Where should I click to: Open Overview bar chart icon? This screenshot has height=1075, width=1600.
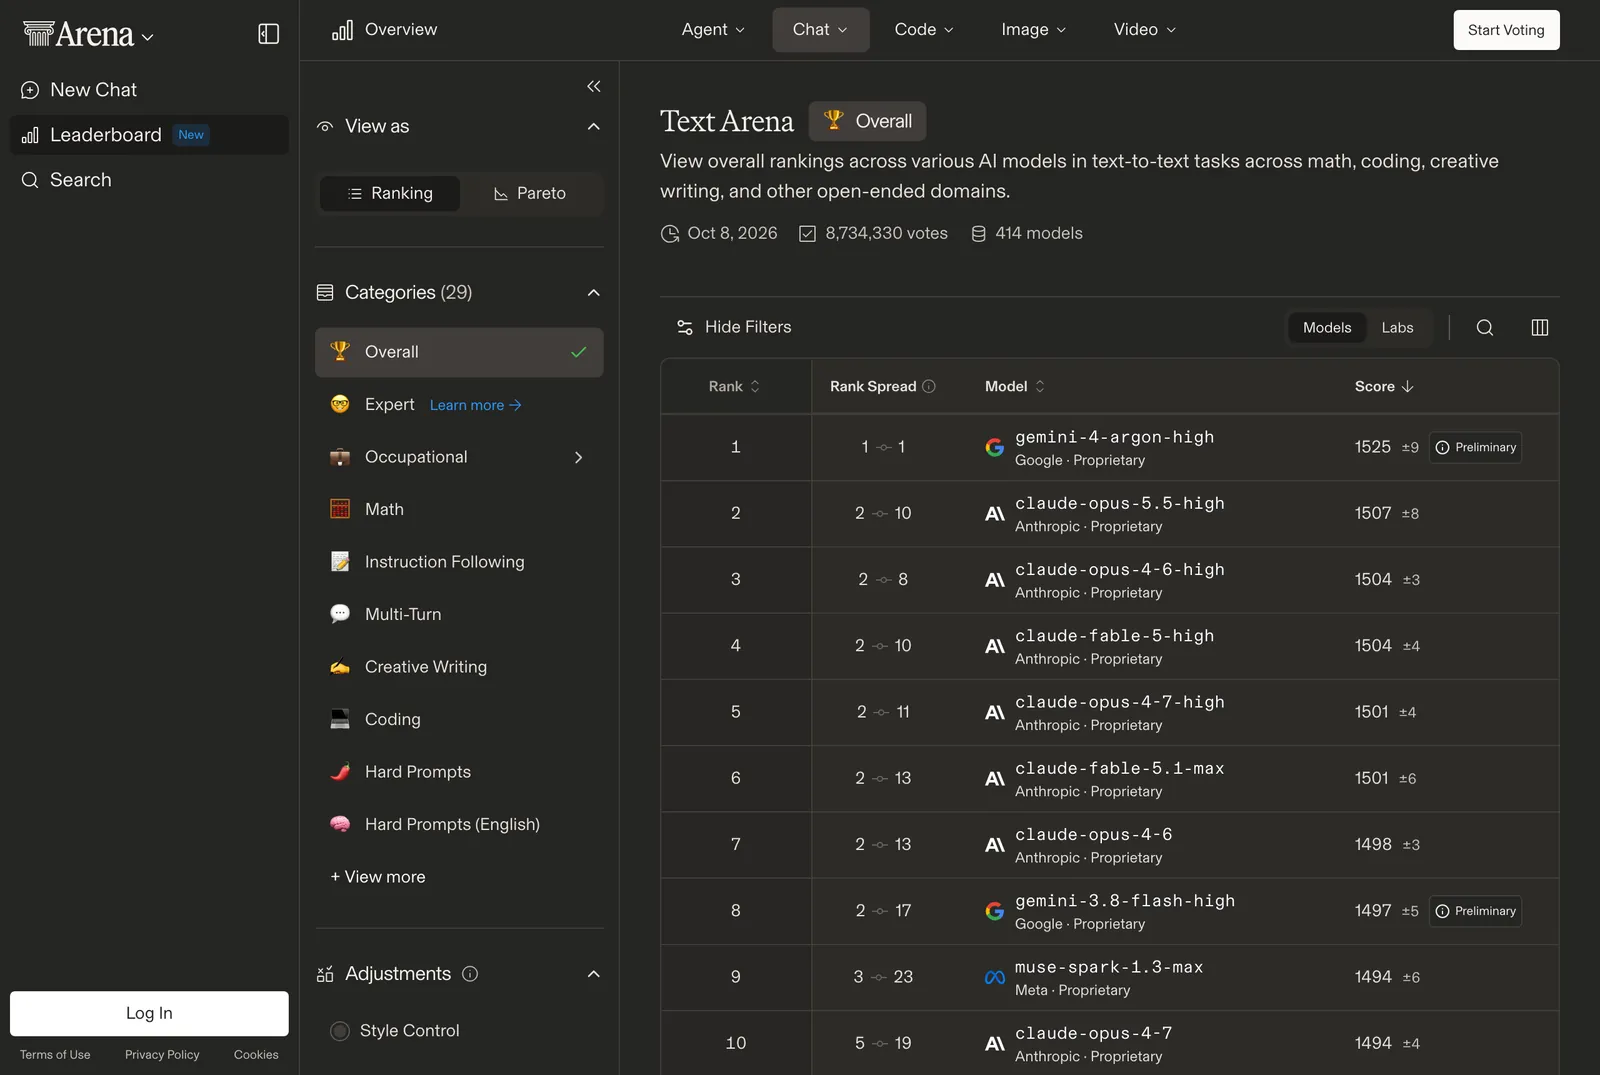[x=342, y=30]
